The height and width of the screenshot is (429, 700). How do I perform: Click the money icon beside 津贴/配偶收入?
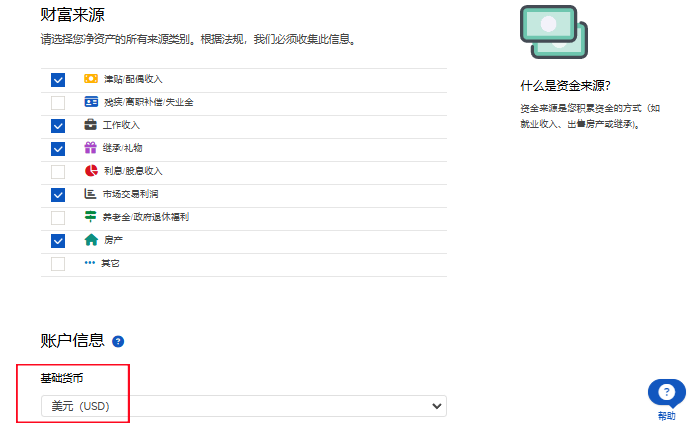[x=91, y=79]
